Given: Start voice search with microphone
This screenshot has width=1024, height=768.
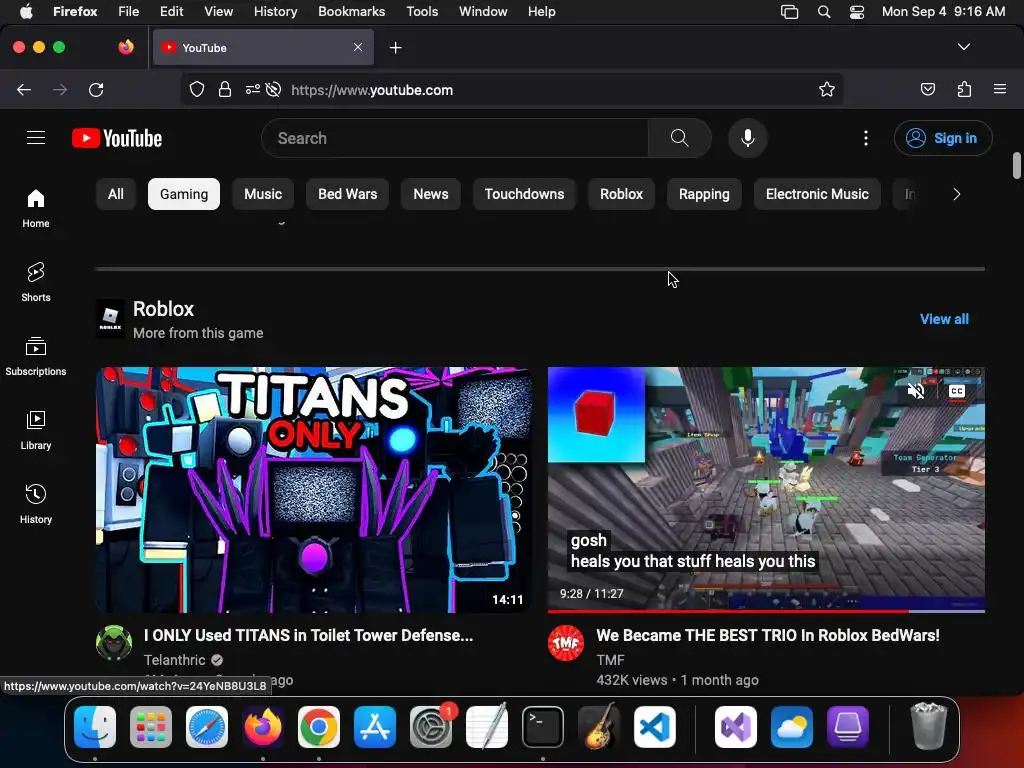Looking at the screenshot, I should [x=748, y=138].
